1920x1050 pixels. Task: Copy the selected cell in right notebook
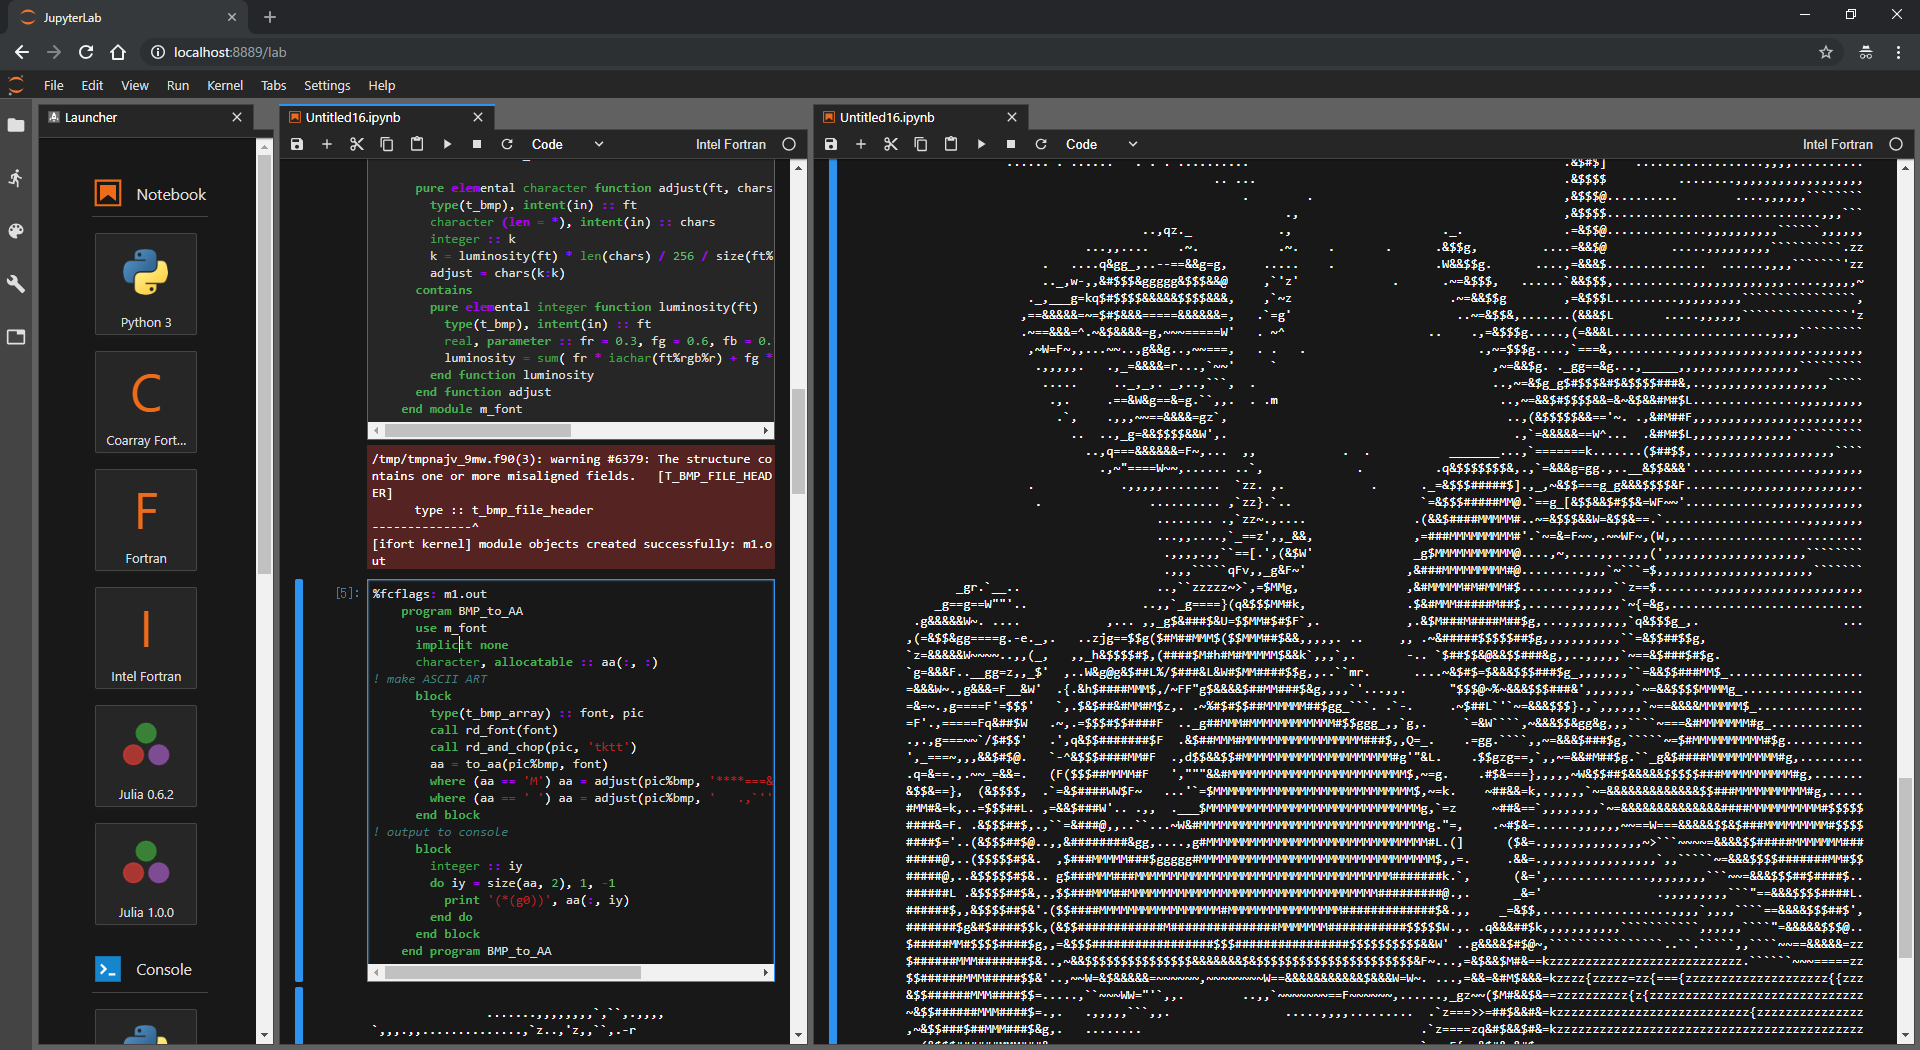(921, 144)
